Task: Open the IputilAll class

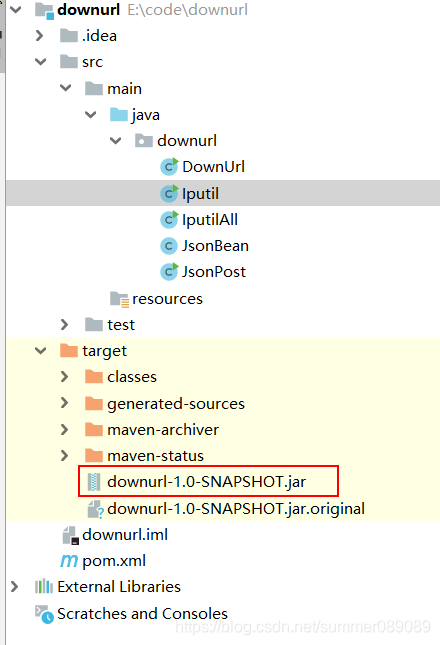Action: pos(210,220)
